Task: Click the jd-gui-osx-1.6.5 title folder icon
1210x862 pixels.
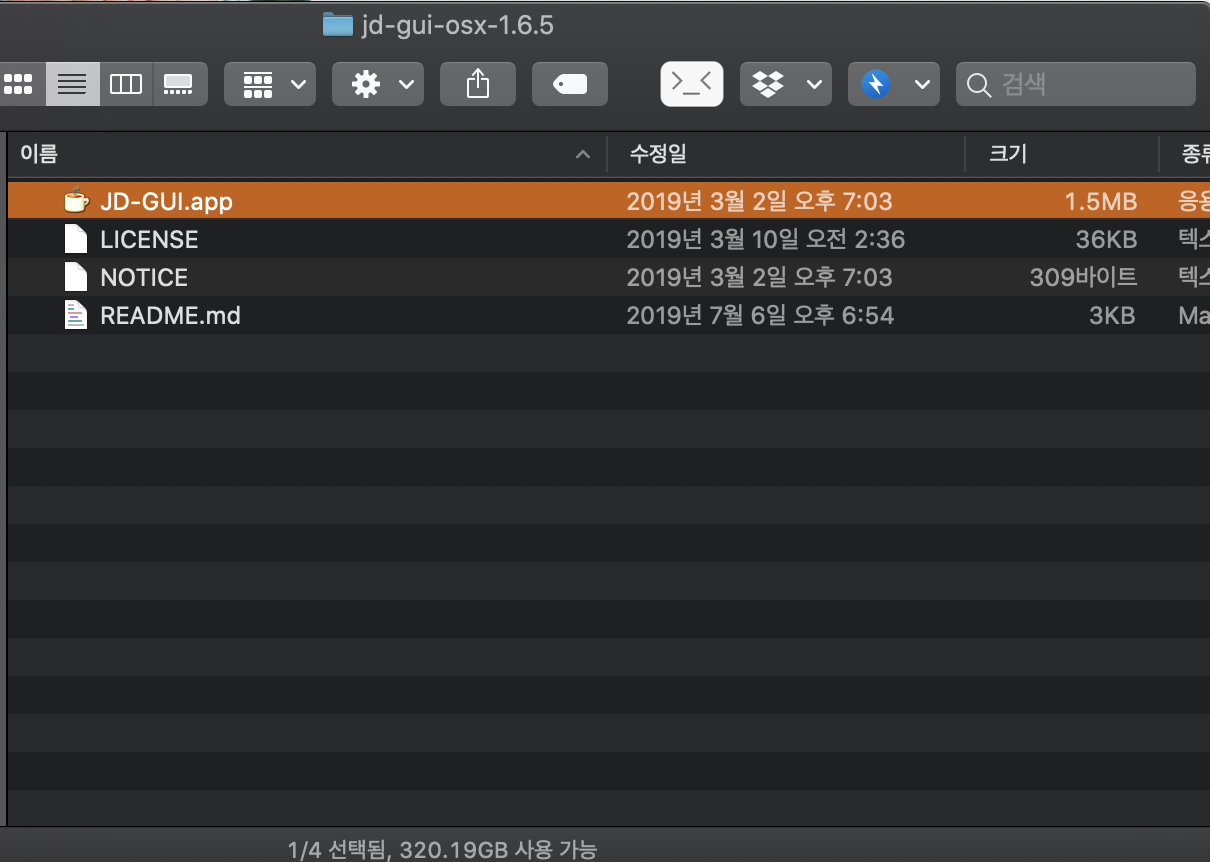Action: pos(338,24)
